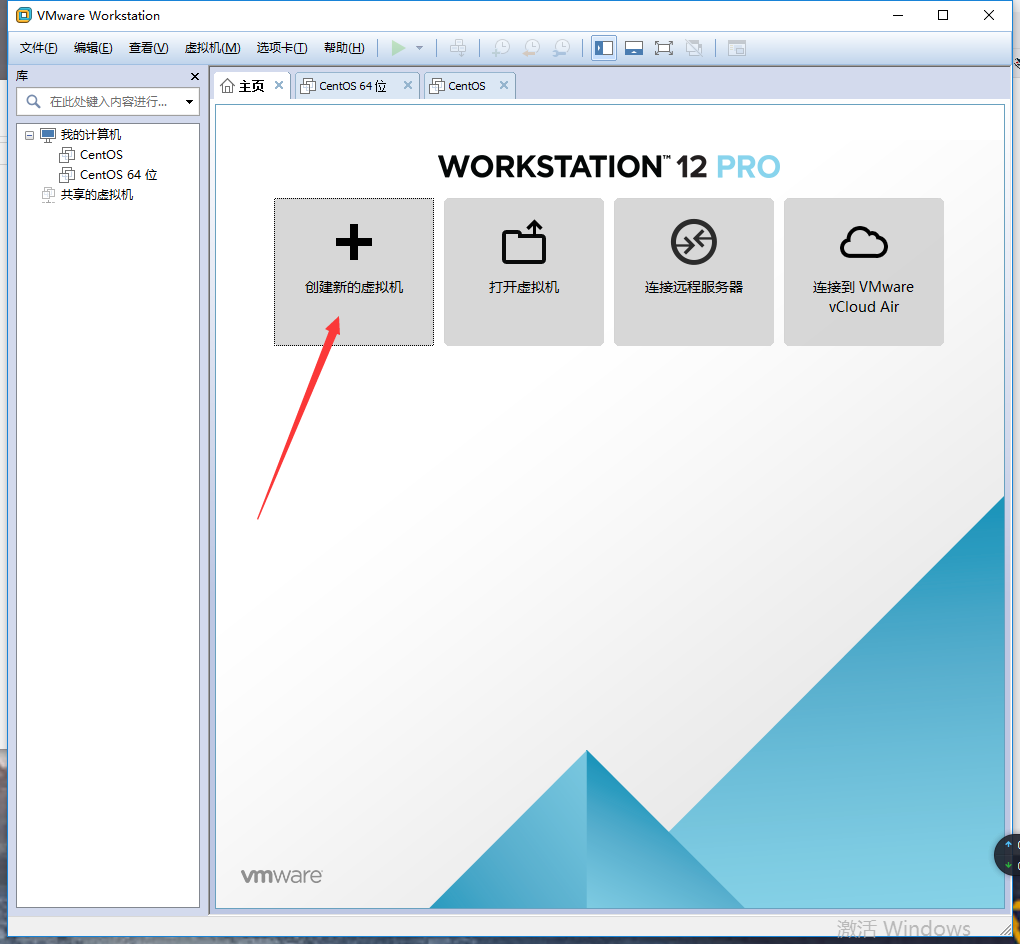Click the send Ctrl+Alt+Del toolbar icon

(458, 48)
